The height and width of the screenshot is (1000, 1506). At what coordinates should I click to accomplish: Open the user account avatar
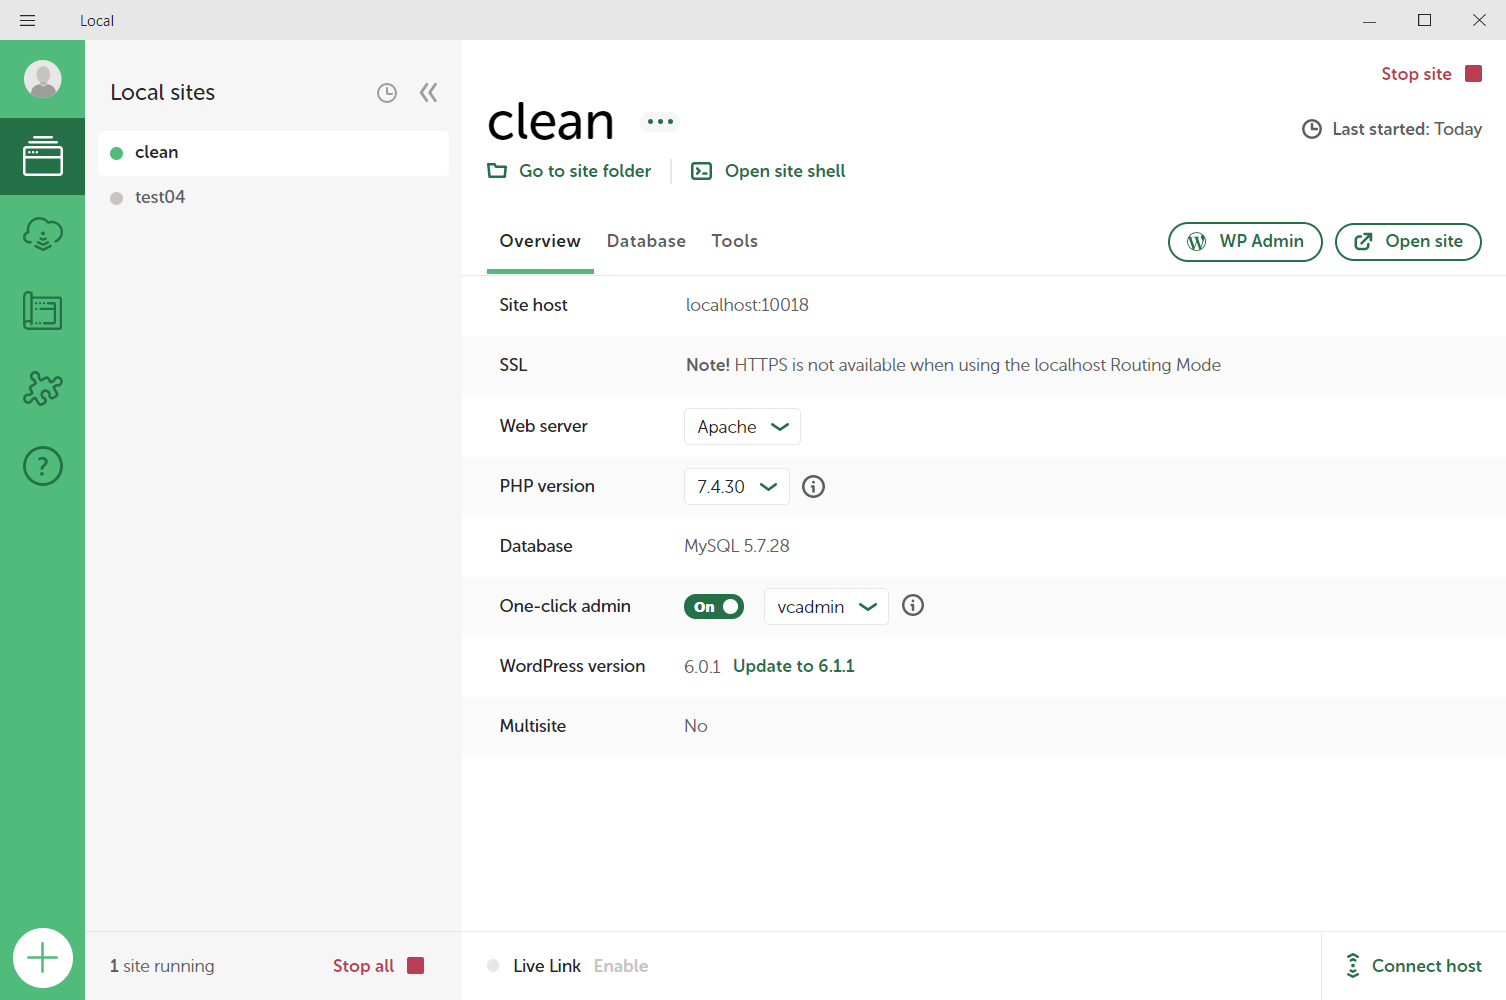point(43,79)
